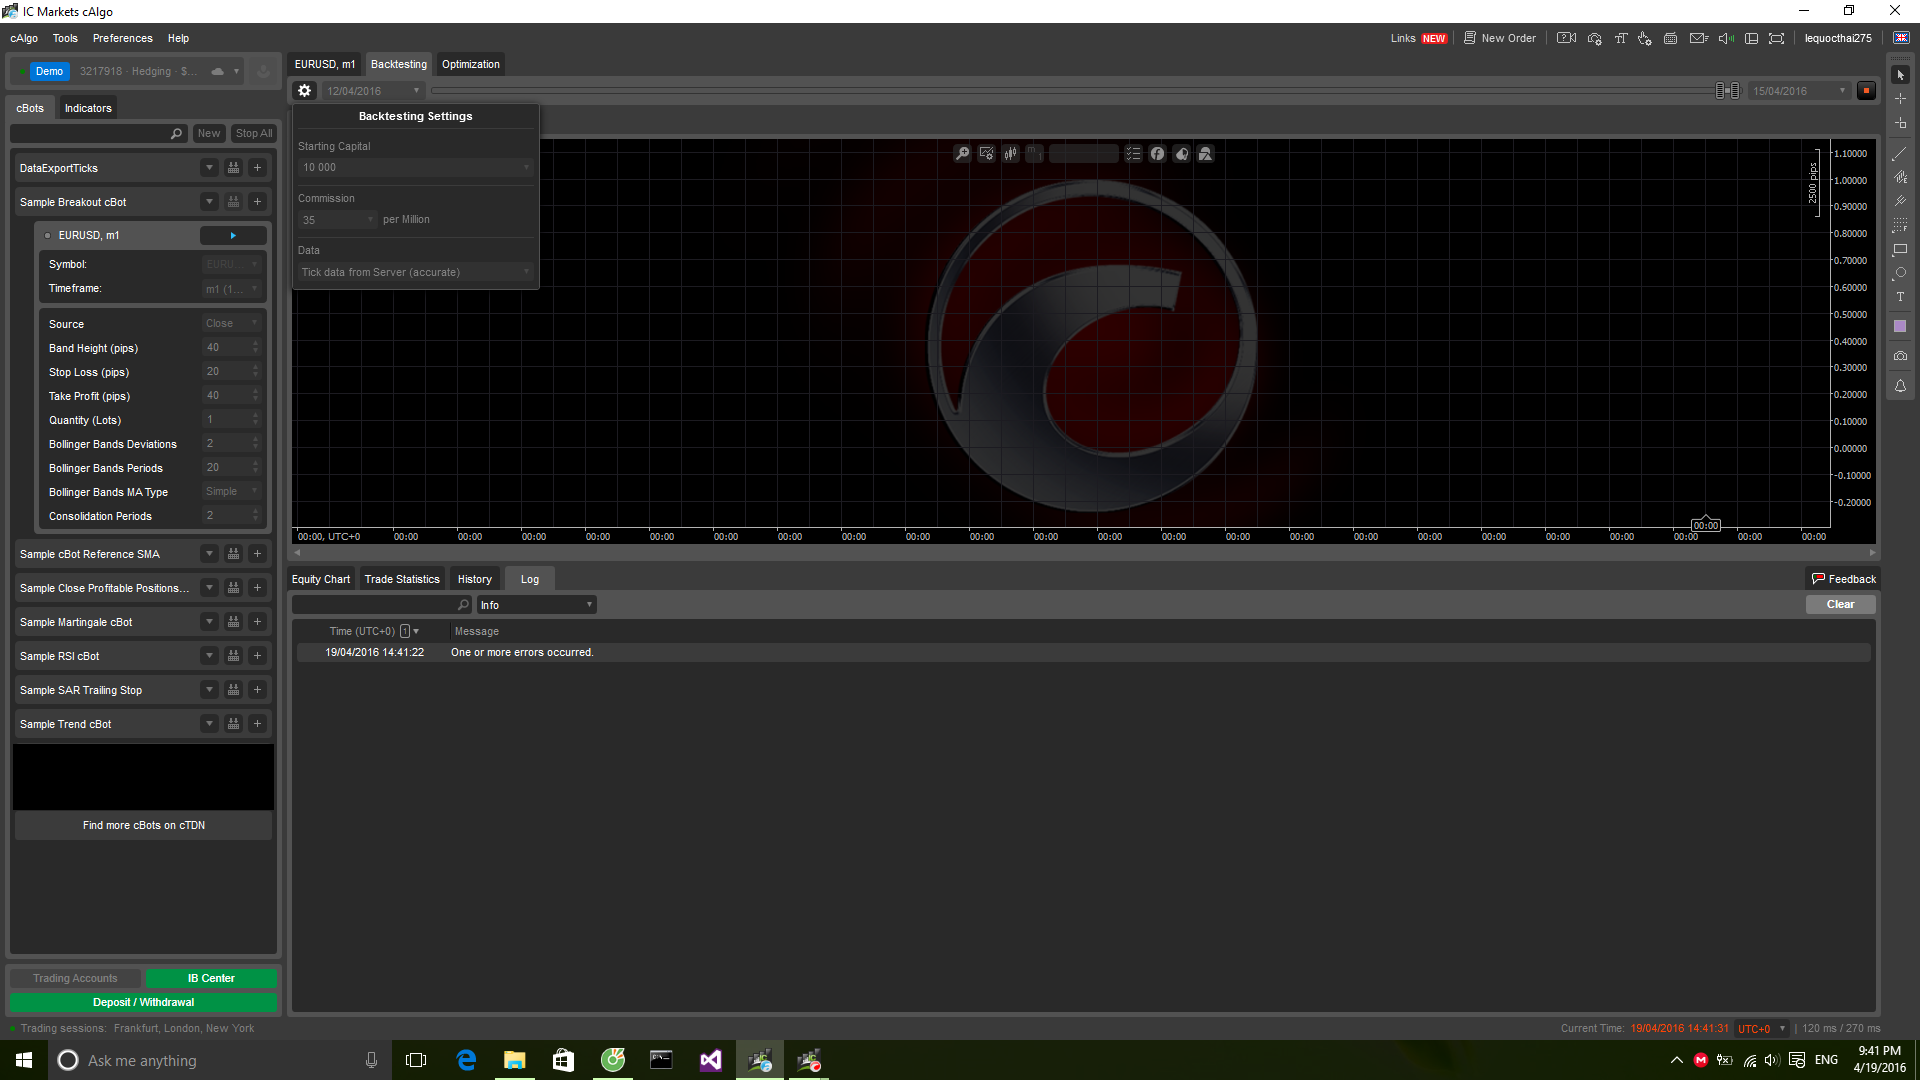Select the Andrews pitchfork tool

tap(1900, 201)
